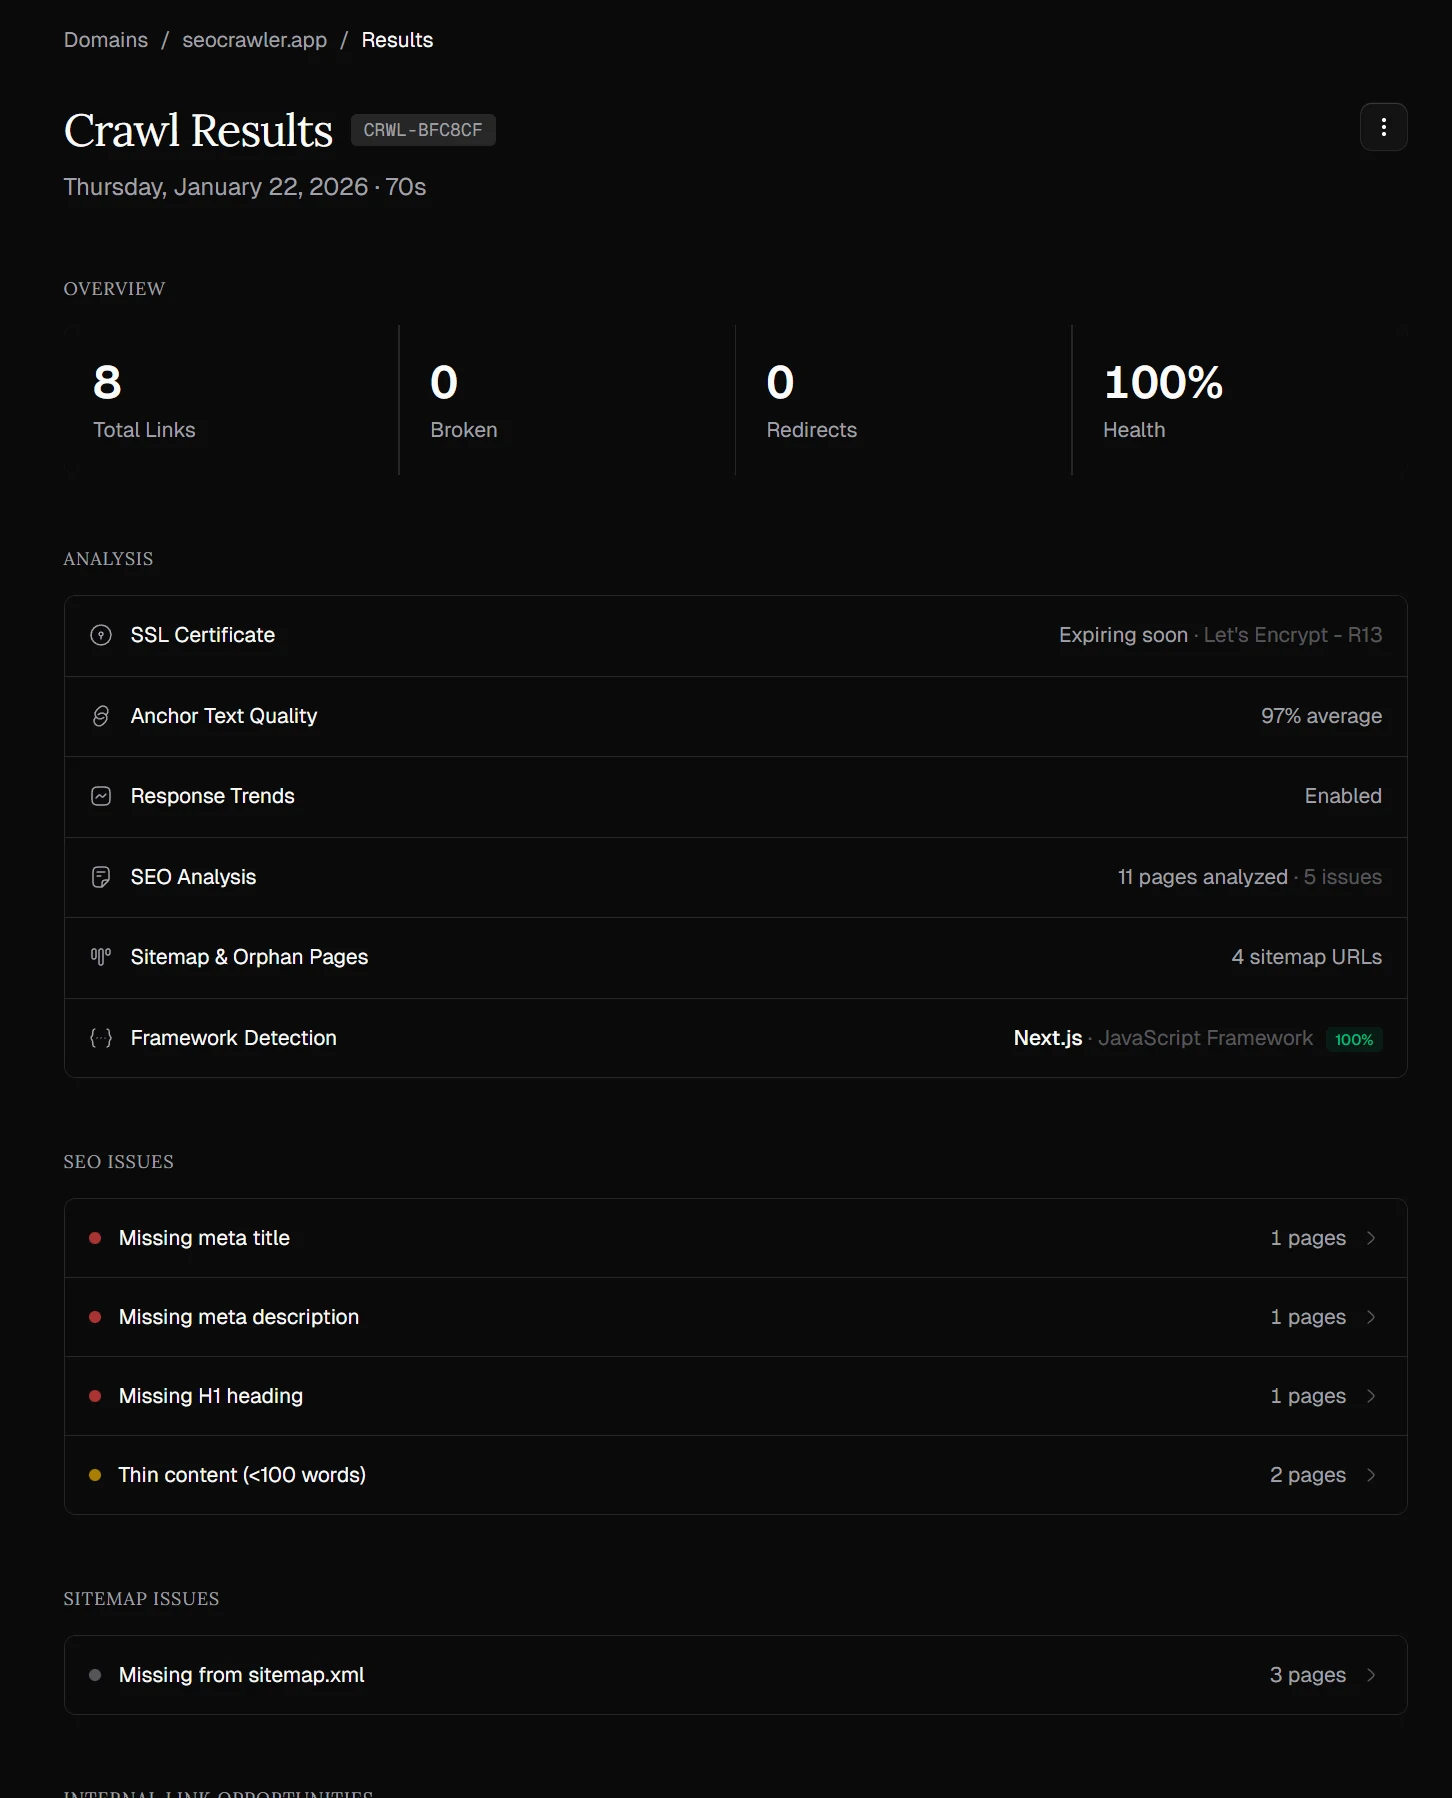Screen dimensions: 1452x1798
Task: Click the 100% Health stat value
Action: [x=1163, y=382]
